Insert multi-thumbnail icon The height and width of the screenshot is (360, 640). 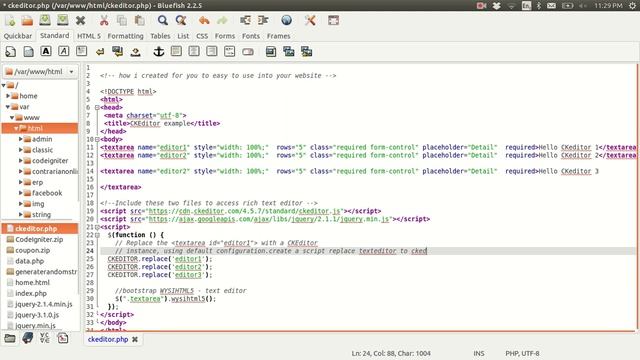pos(307,51)
